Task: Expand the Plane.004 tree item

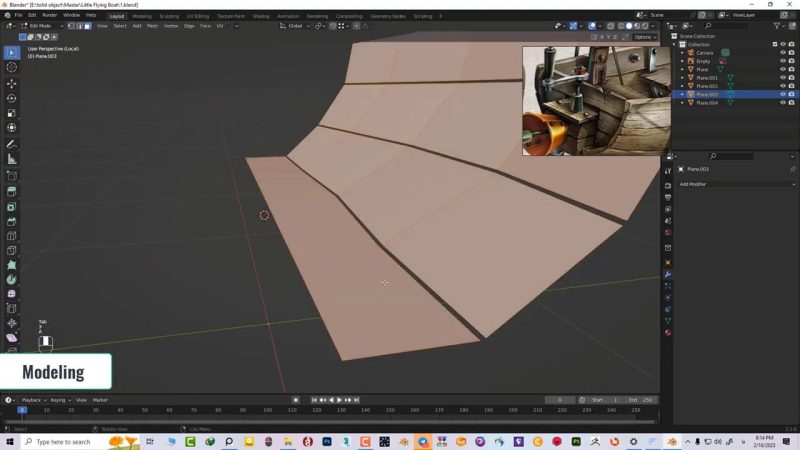Action: pyautogui.click(x=683, y=102)
